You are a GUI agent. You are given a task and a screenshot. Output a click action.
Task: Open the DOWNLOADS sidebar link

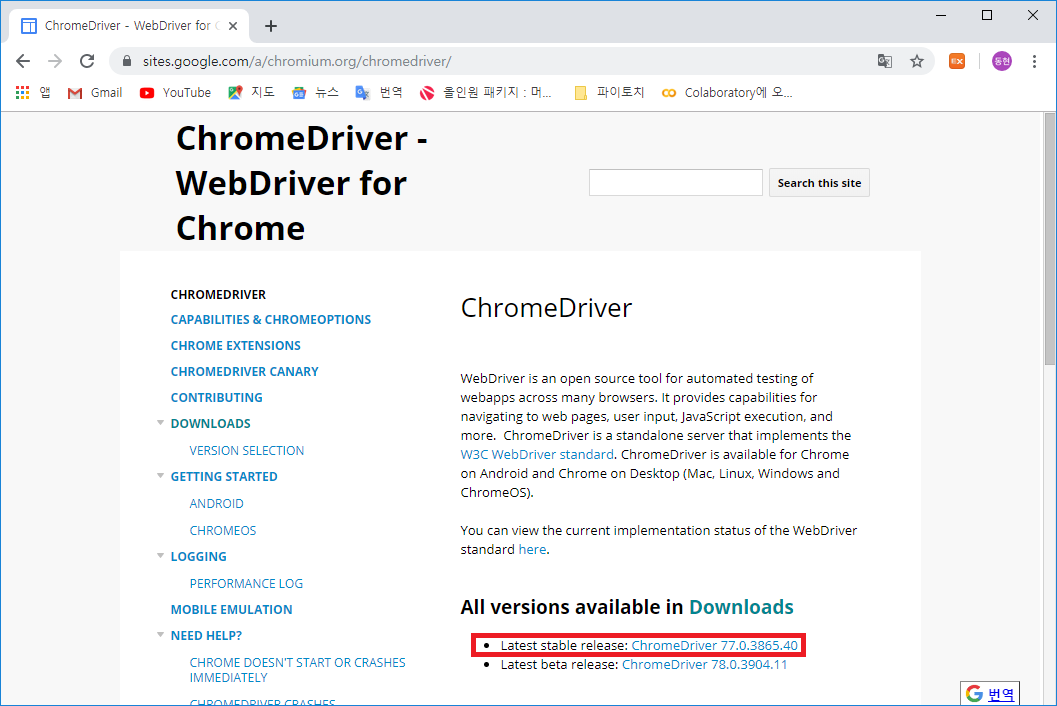pos(210,423)
